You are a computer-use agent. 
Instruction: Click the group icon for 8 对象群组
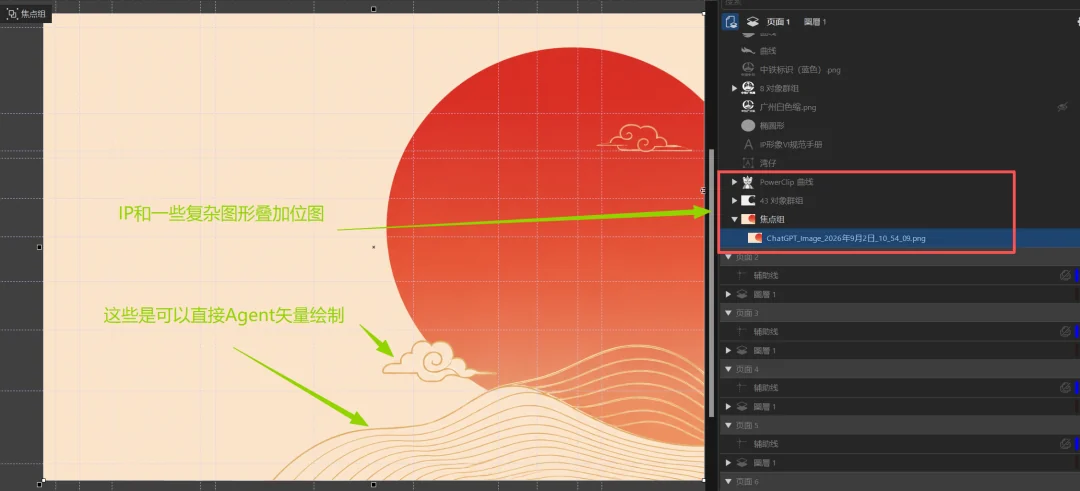(748, 88)
